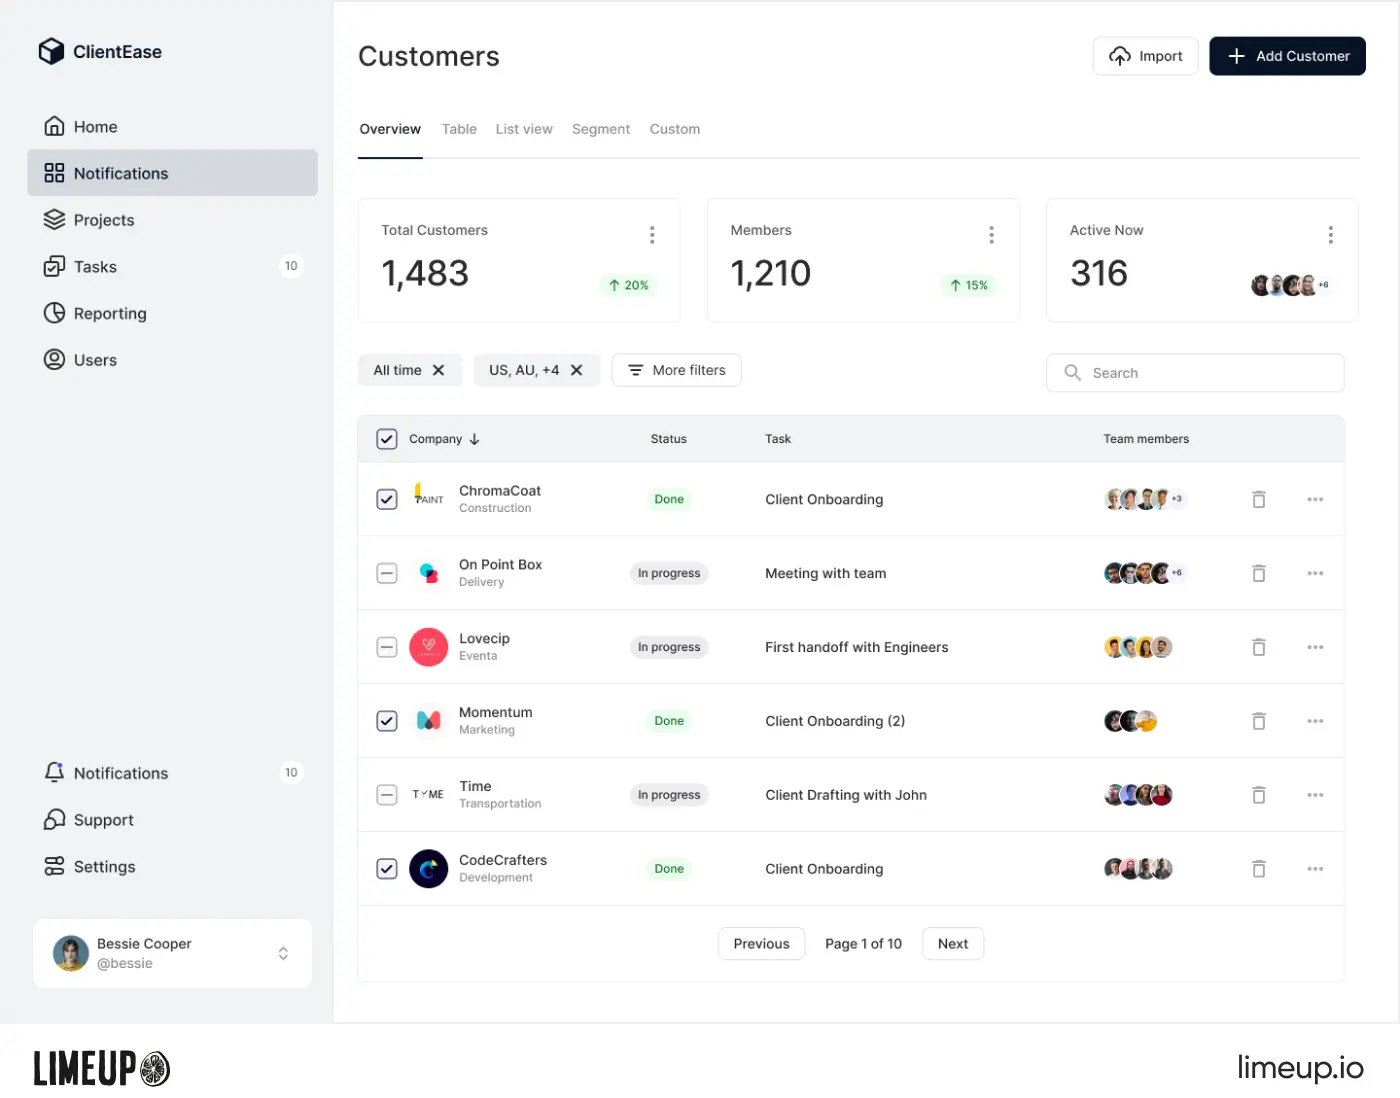
Task: Open the Notifications panel from sidebar
Action: (x=120, y=173)
